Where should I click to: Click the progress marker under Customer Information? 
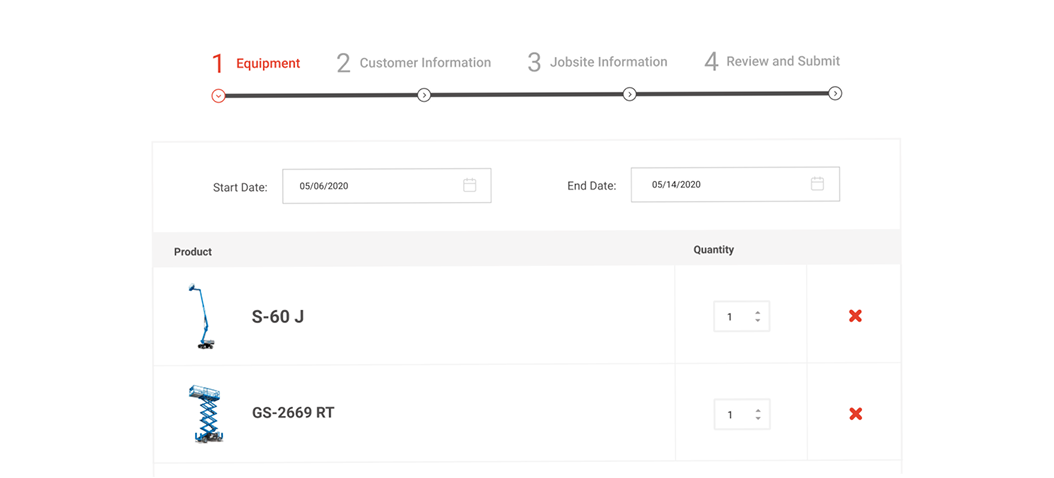[424, 95]
